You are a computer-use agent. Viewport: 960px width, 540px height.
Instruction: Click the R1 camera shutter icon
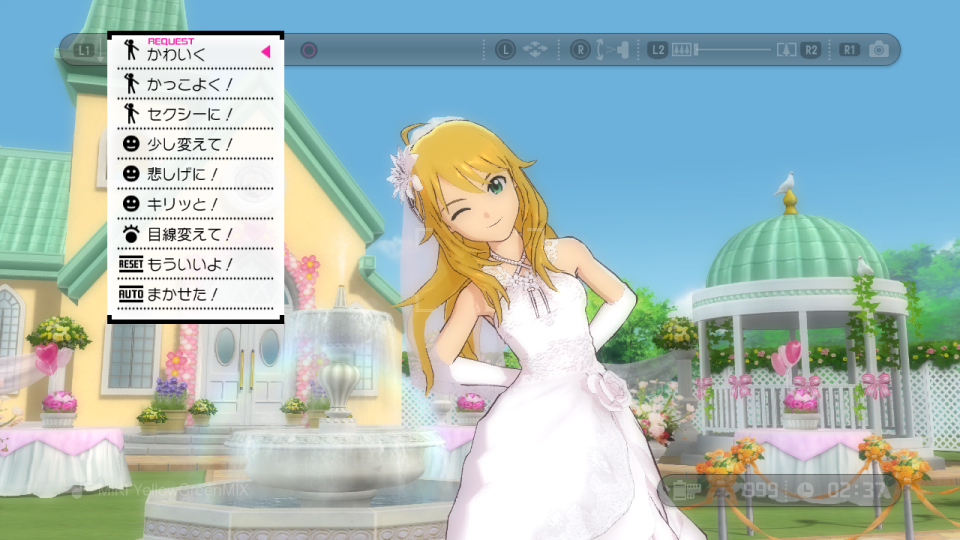pyautogui.click(x=877, y=49)
